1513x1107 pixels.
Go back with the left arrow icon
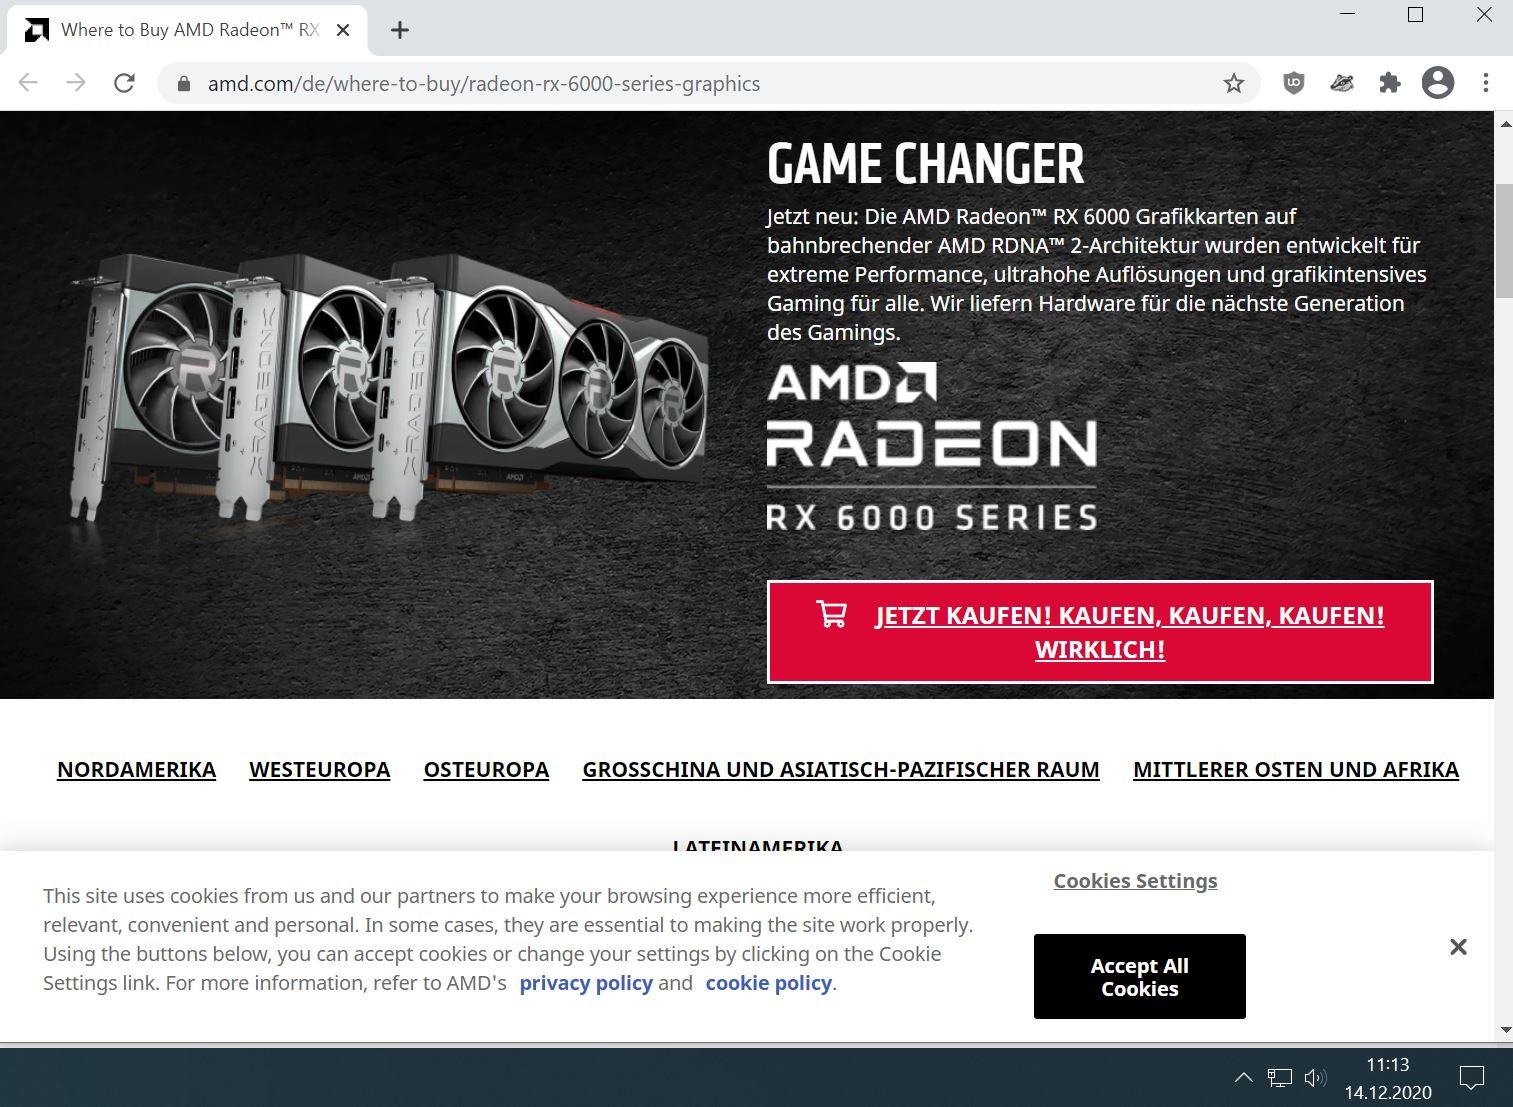pos(28,83)
